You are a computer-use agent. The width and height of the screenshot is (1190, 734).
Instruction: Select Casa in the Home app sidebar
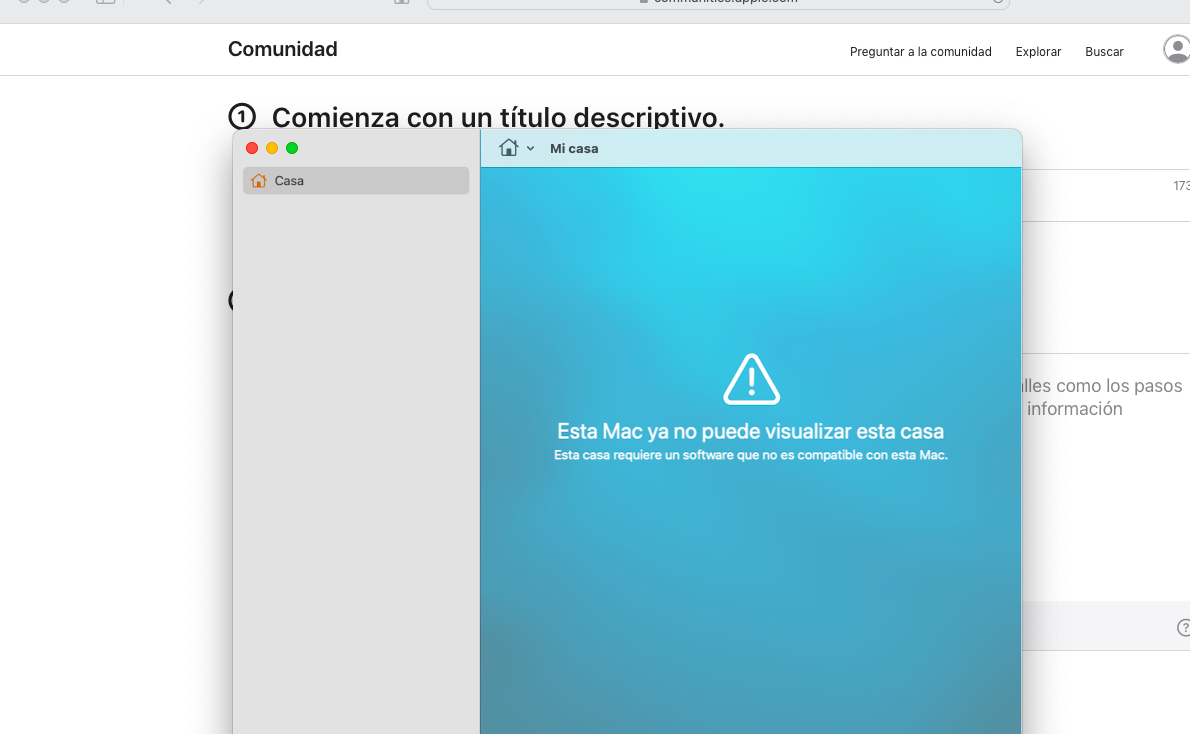pyautogui.click(x=356, y=181)
